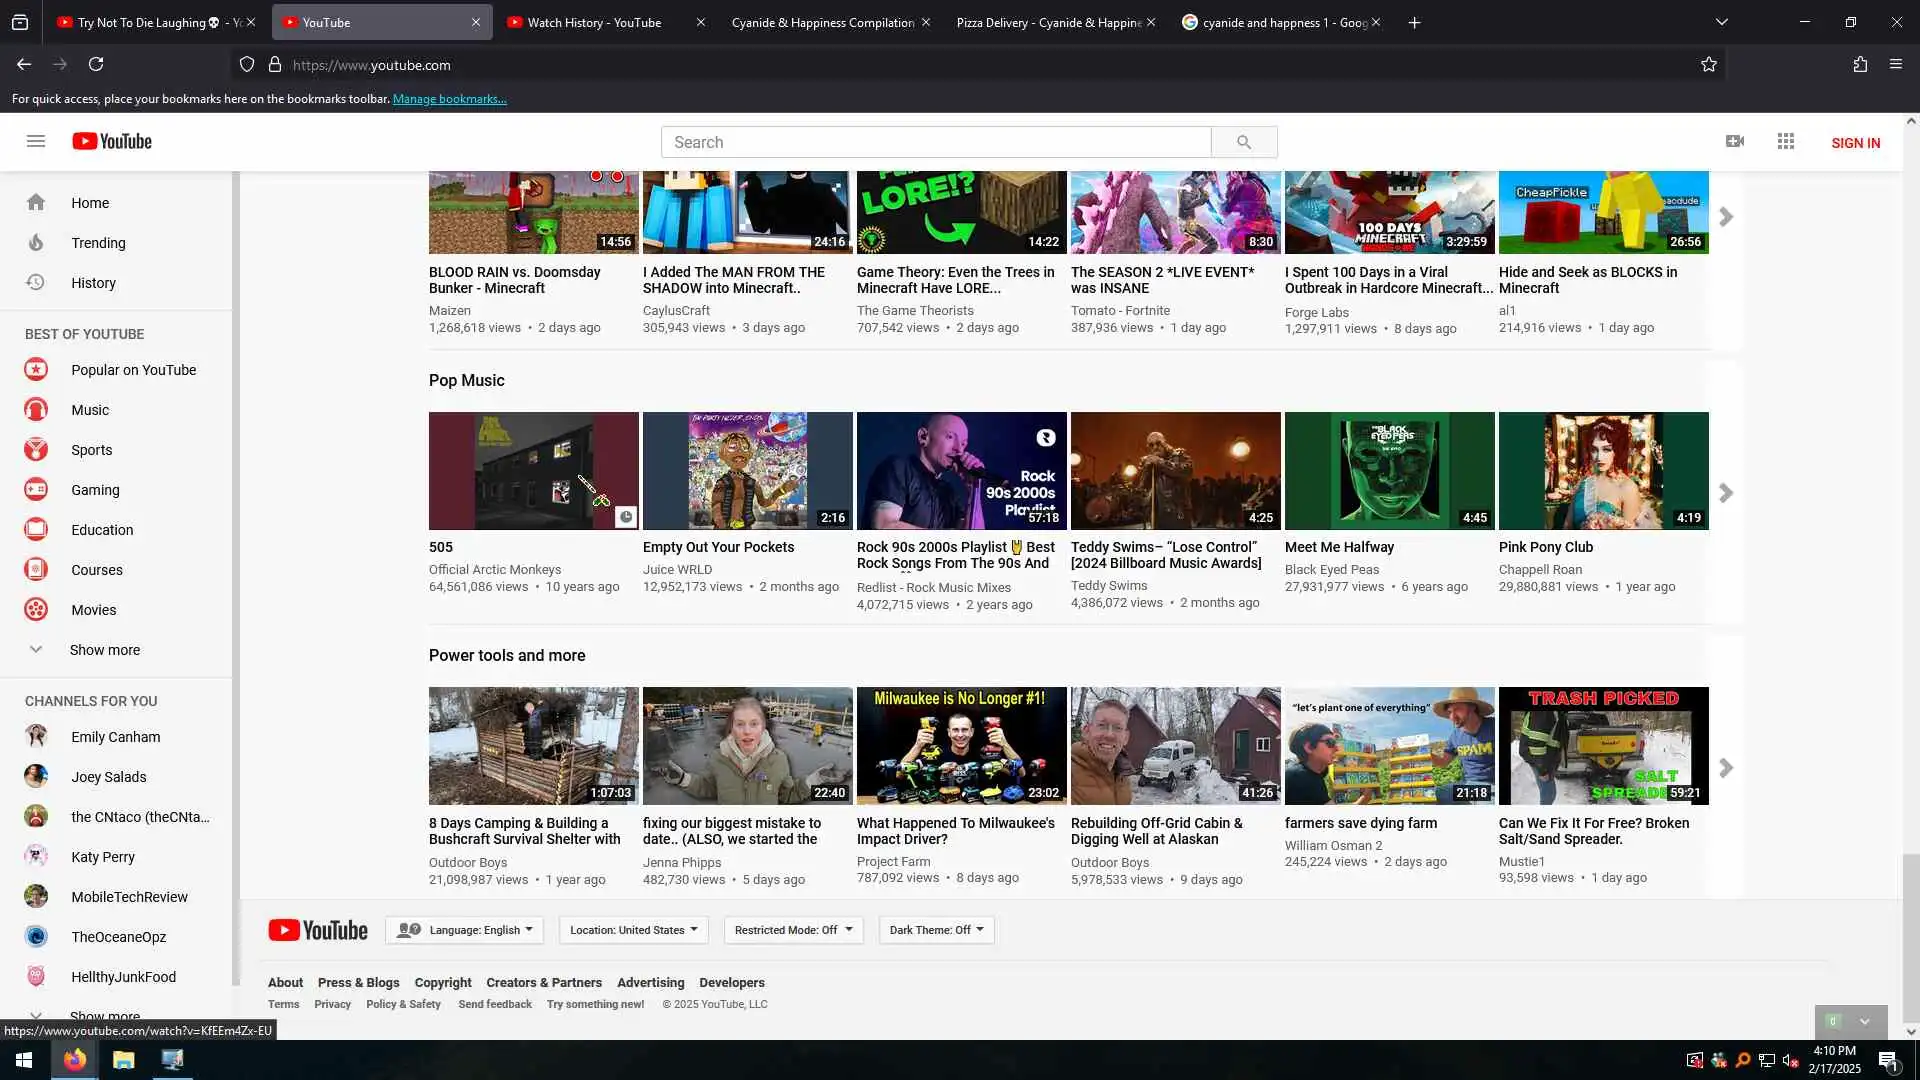Image resolution: width=1920 pixels, height=1080 pixels.
Task: Click the YouTube search input field
Action: tap(935, 142)
